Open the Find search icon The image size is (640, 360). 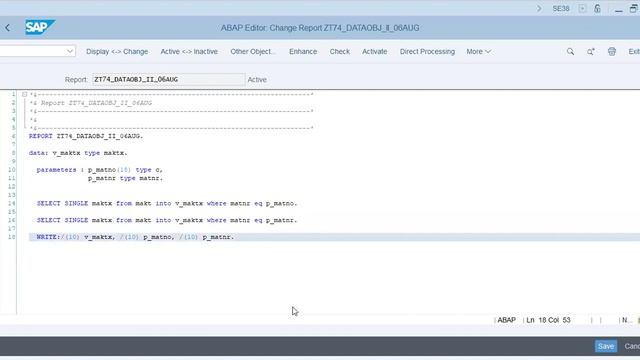(570, 51)
